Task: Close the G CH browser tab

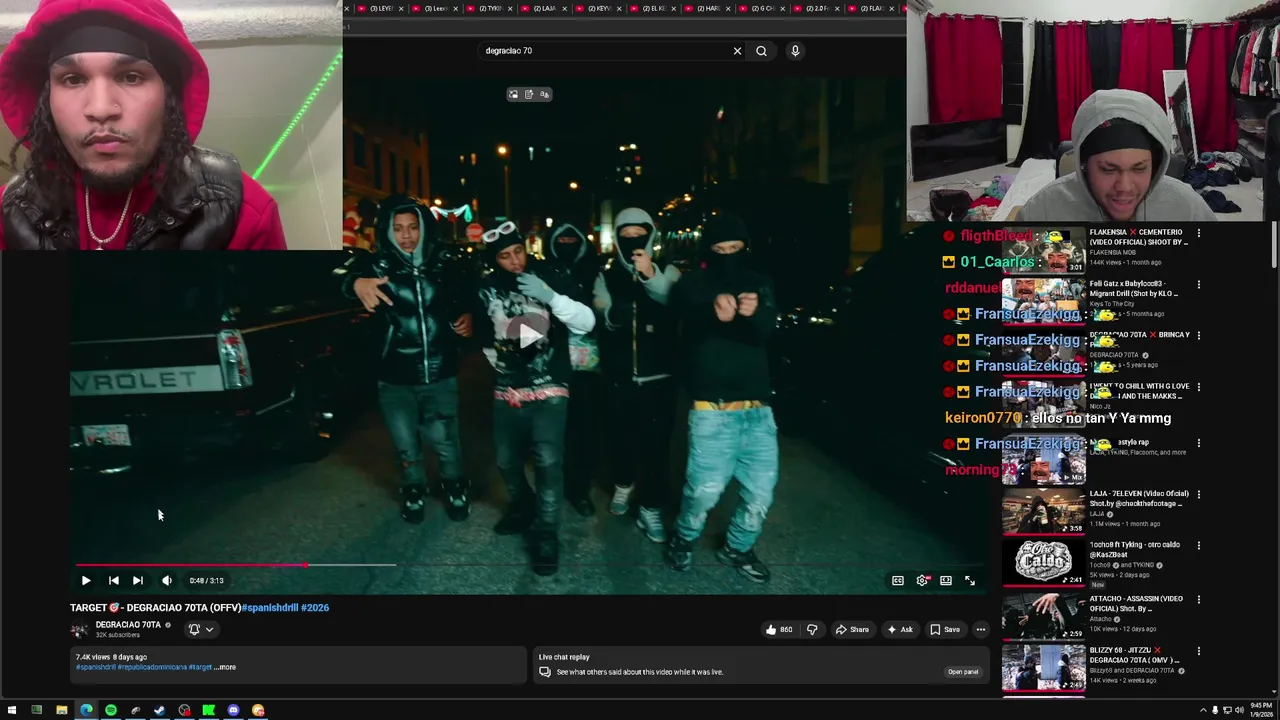Action: [x=782, y=8]
